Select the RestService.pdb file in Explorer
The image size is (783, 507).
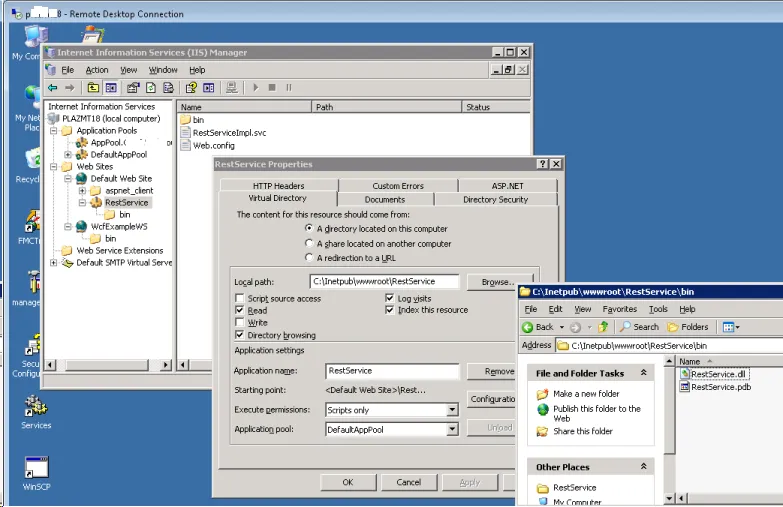pyautogui.click(x=716, y=387)
